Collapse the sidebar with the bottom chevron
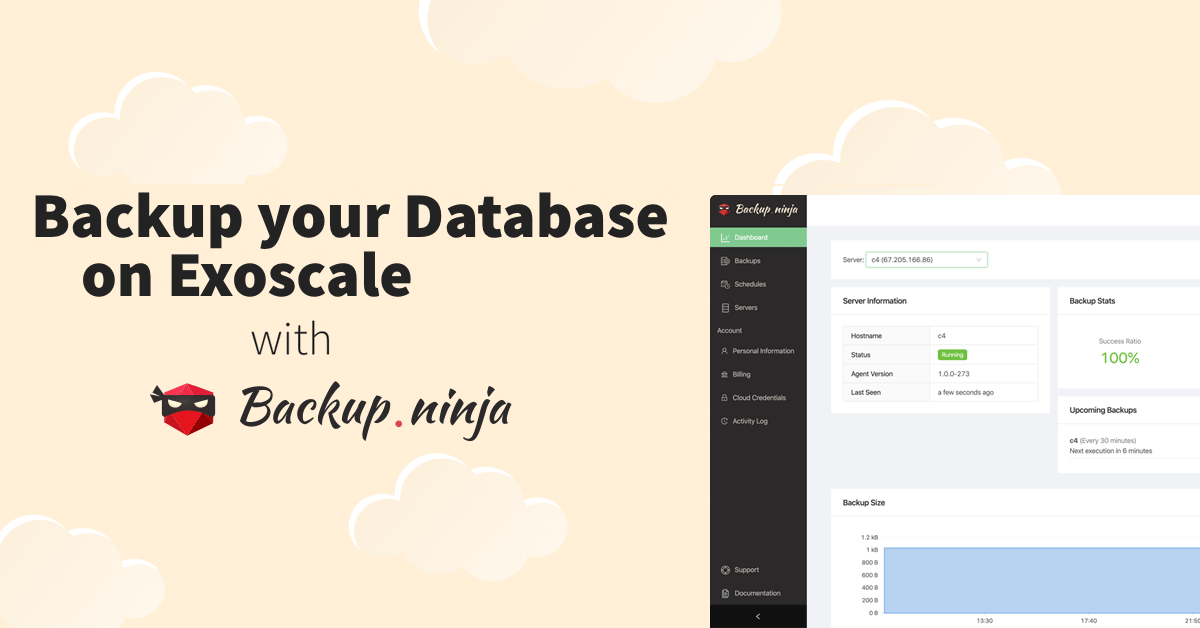 point(758,617)
